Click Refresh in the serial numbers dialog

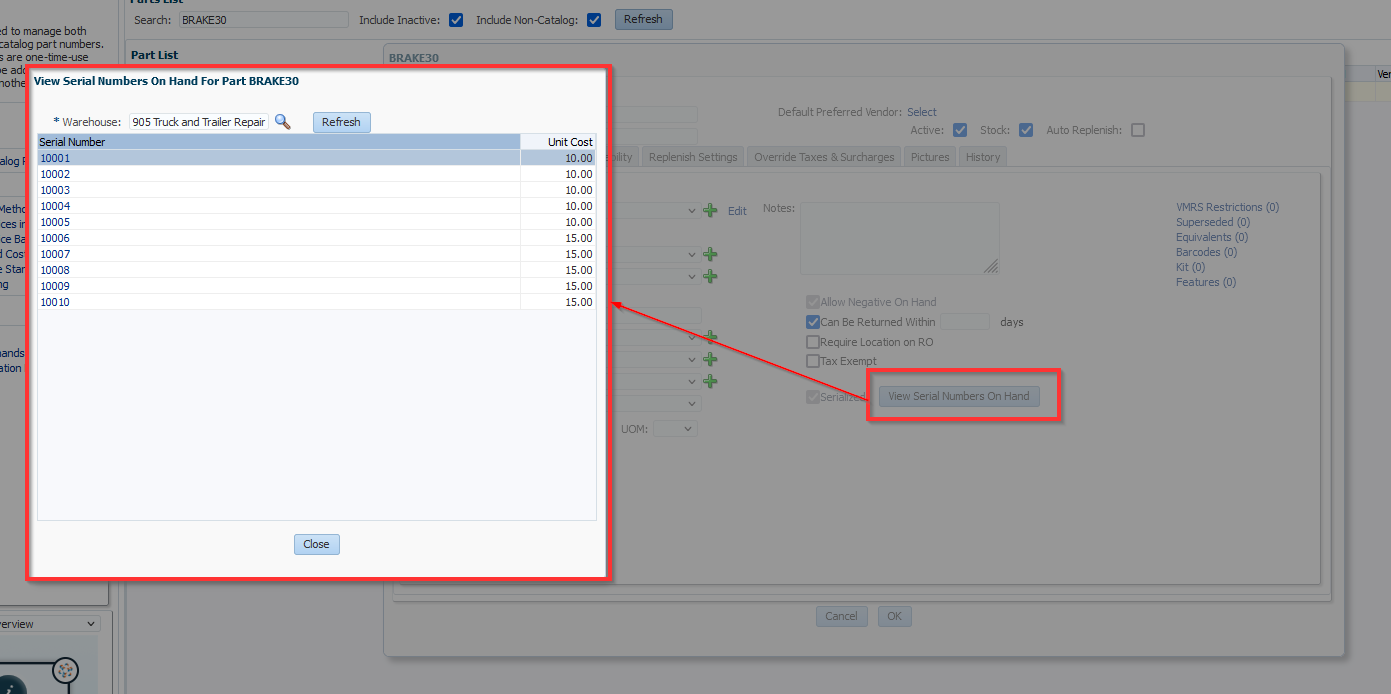[341, 122]
